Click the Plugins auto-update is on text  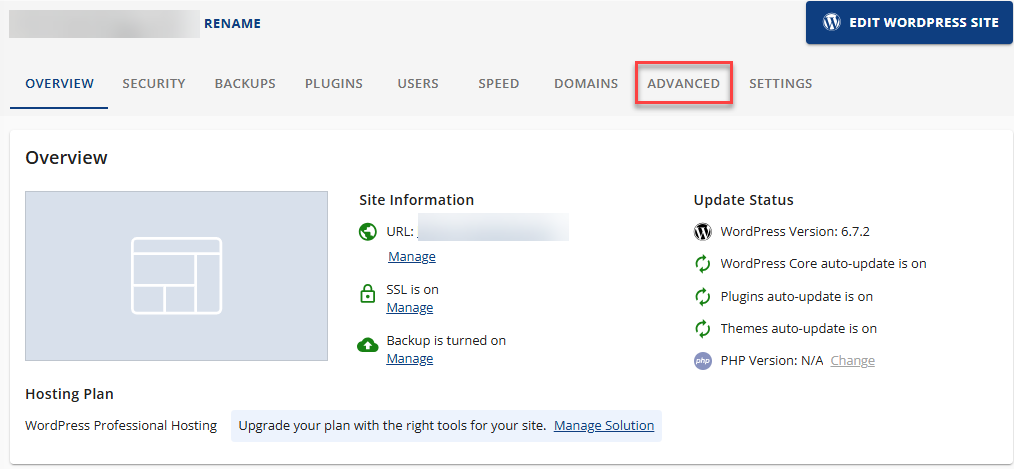[797, 297]
